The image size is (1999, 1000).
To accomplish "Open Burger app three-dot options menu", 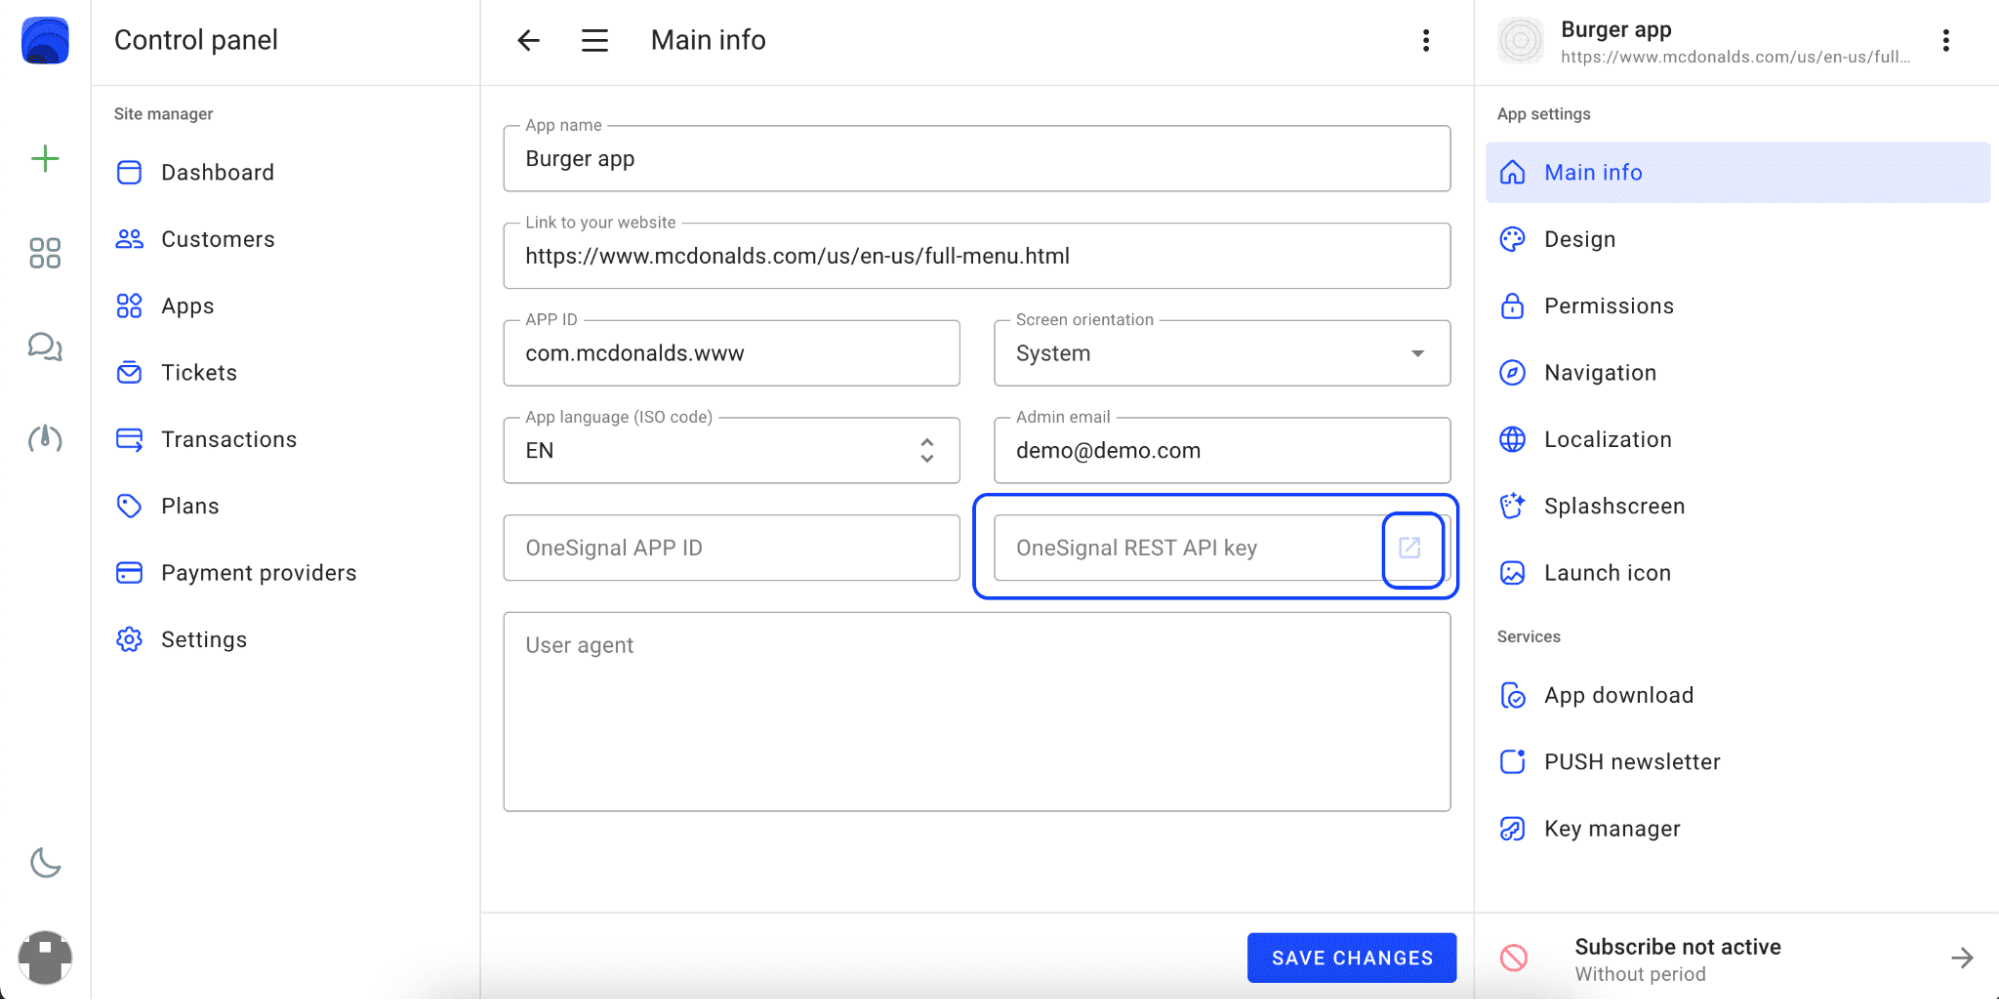I will point(1945,40).
